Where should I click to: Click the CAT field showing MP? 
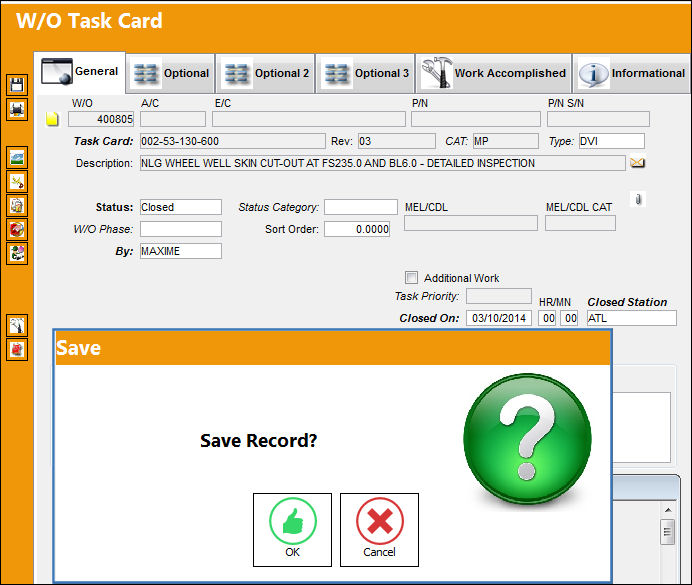click(506, 141)
